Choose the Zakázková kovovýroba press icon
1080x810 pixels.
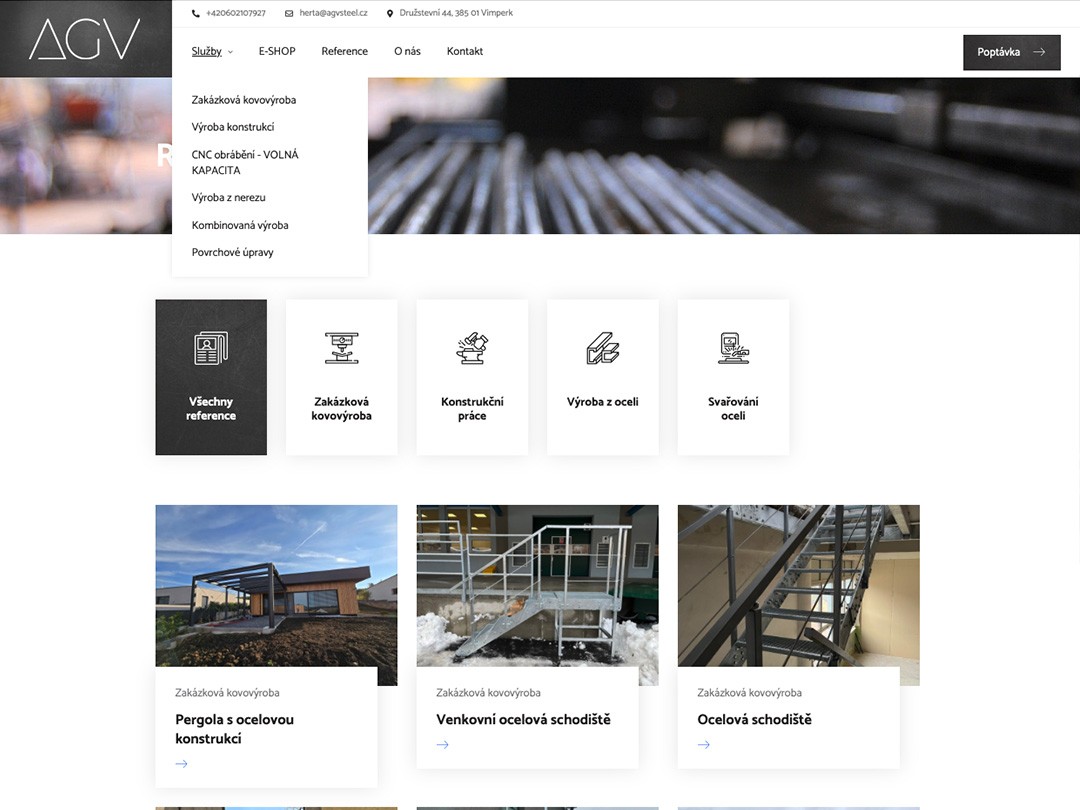(341, 348)
